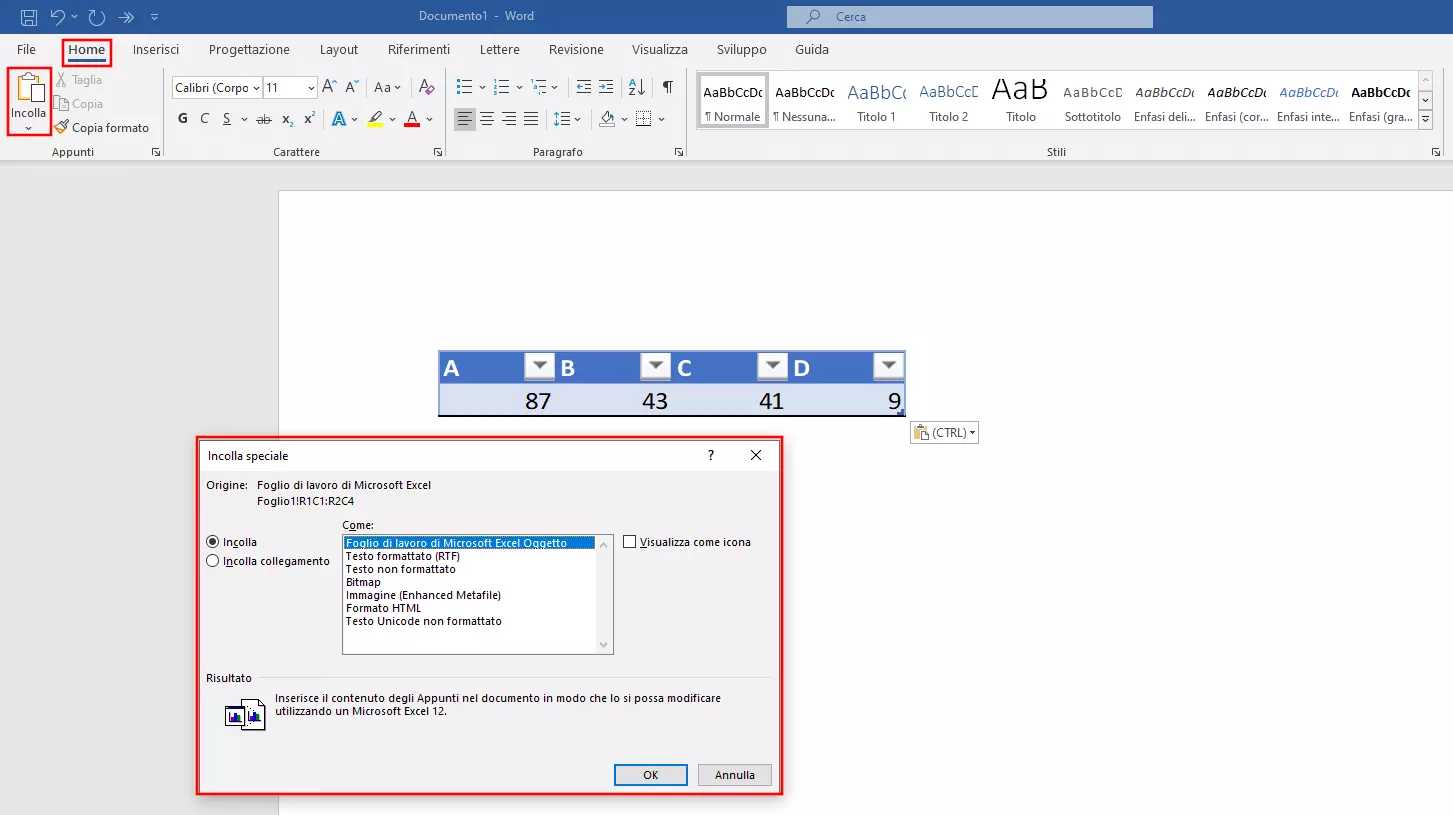Open Paragrafo dialog launcher
The height and width of the screenshot is (815, 1453).
pos(679,152)
